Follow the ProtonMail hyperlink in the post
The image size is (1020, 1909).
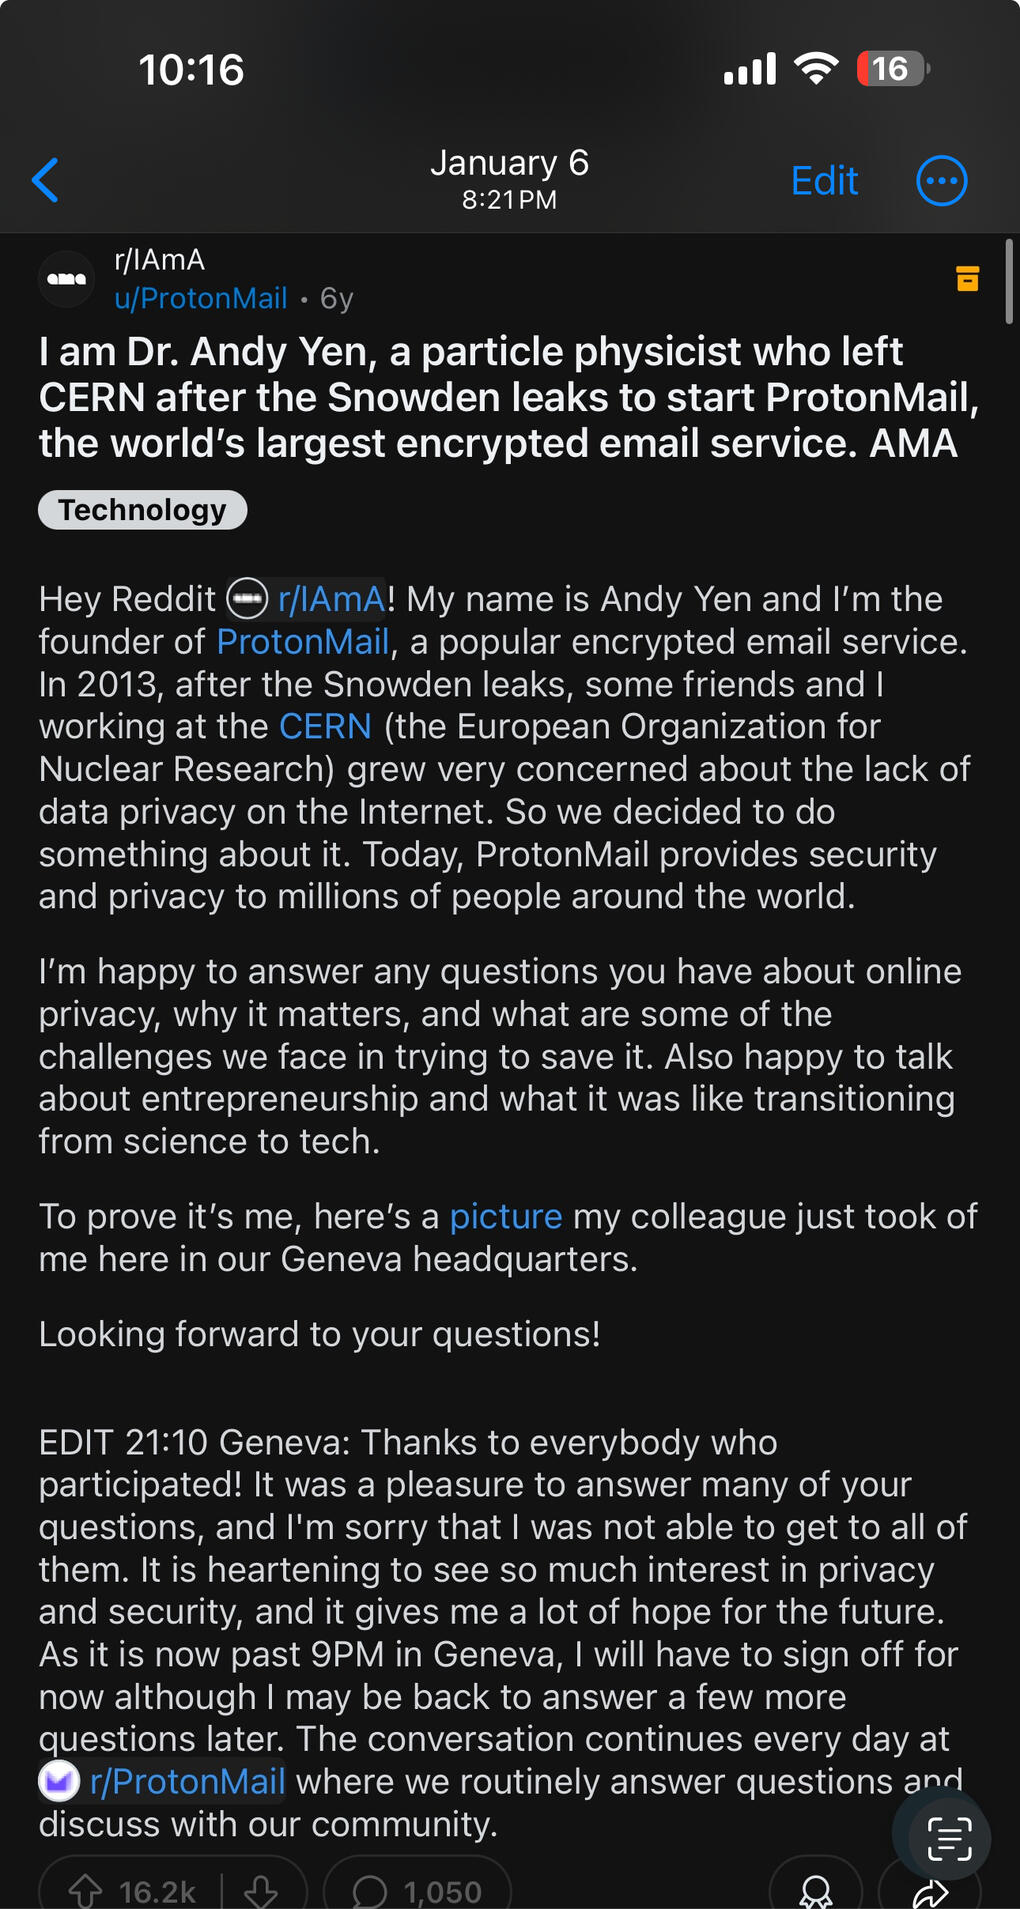pyautogui.click(x=302, y=642)
